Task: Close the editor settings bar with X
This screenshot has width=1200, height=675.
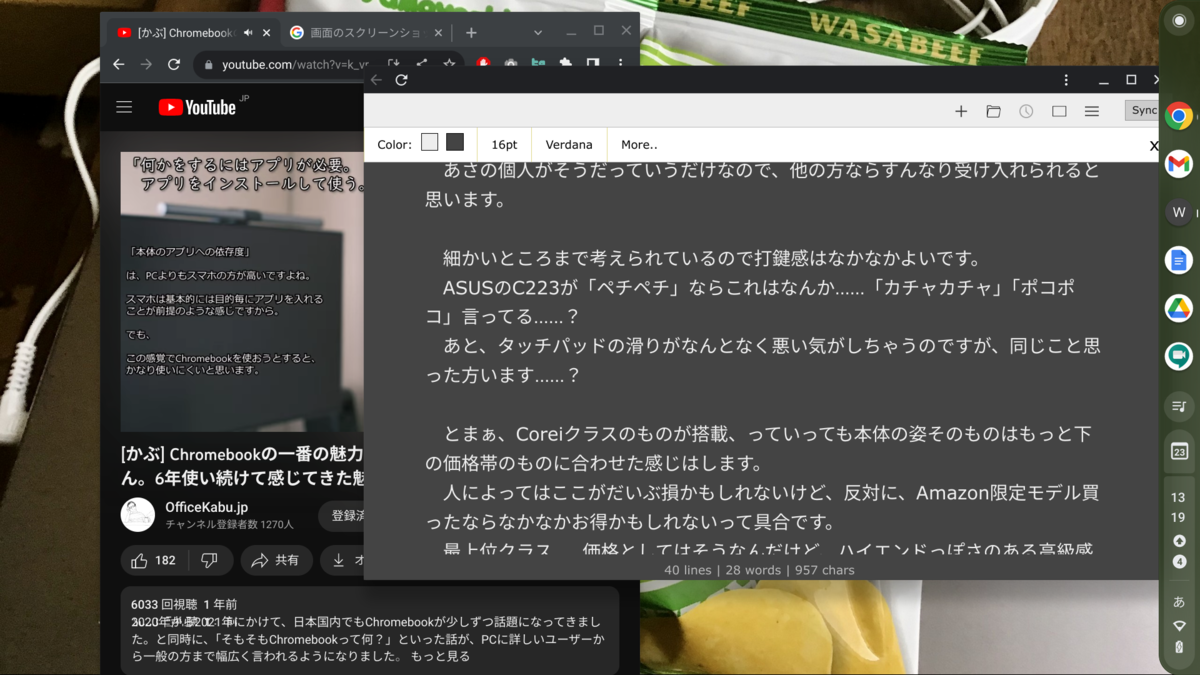Action: pos(1153,146)
